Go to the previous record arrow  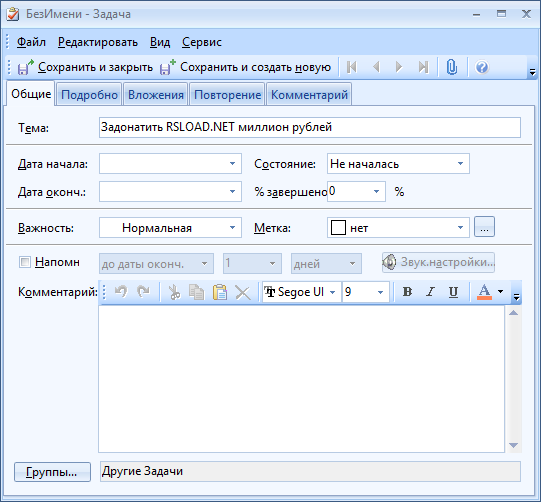pyautogui.click(x=376, y=67)
